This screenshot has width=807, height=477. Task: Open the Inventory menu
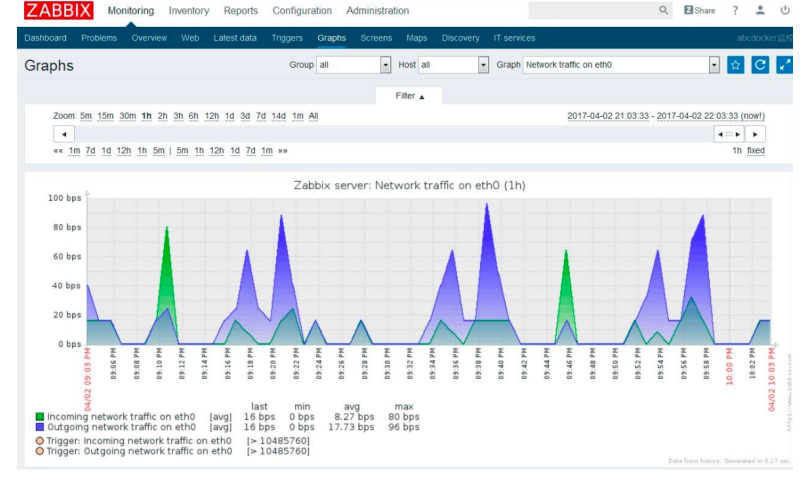pos(189,11)
